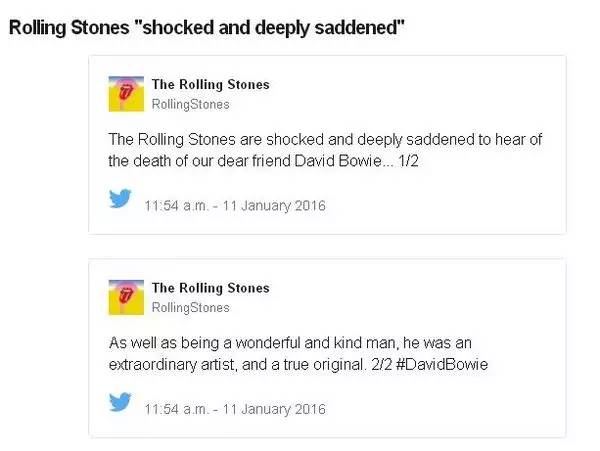
Task: Visit the RollingStones handle under the first tweet's name
Action: [x=190, y=104]
